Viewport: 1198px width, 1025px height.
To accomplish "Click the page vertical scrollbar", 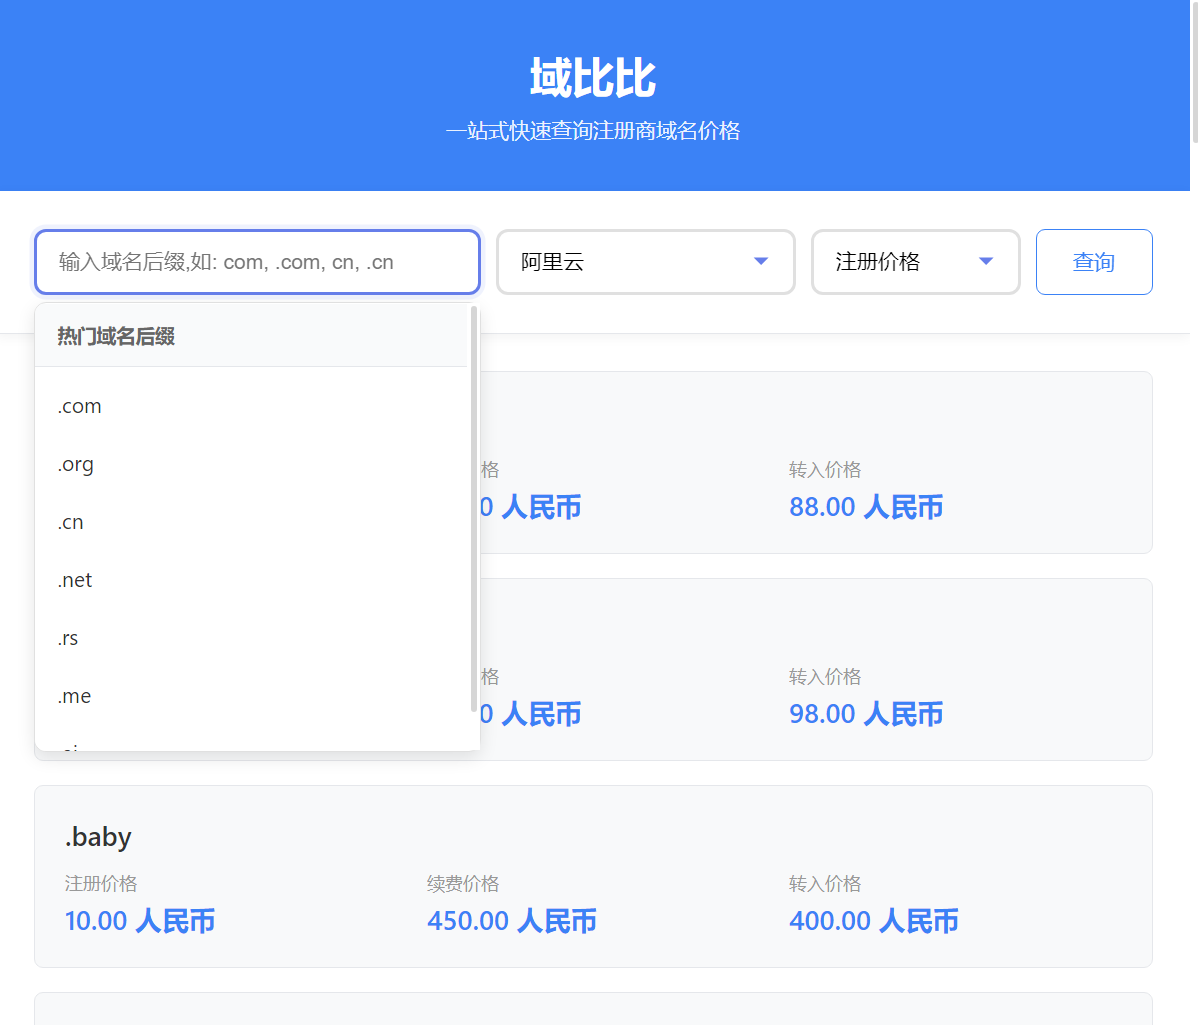I will (1193, 70).
